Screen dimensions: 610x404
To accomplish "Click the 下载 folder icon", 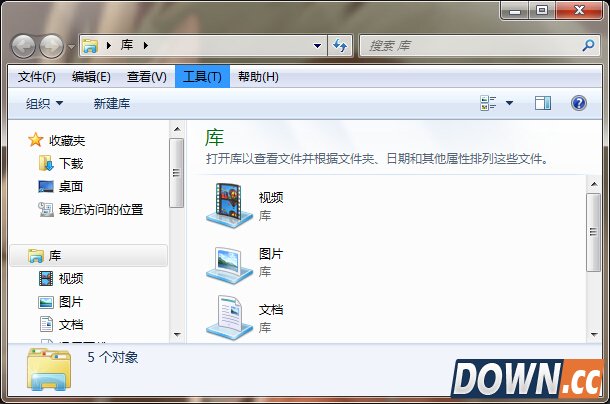I will (46, 163).
